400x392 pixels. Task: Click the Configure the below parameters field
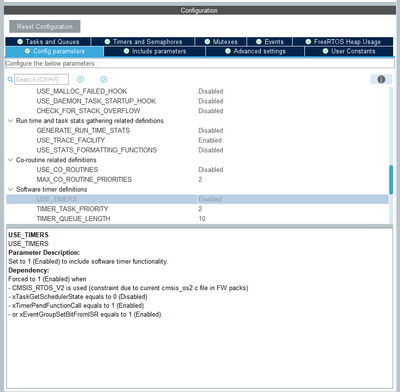(x=200, y=63)
